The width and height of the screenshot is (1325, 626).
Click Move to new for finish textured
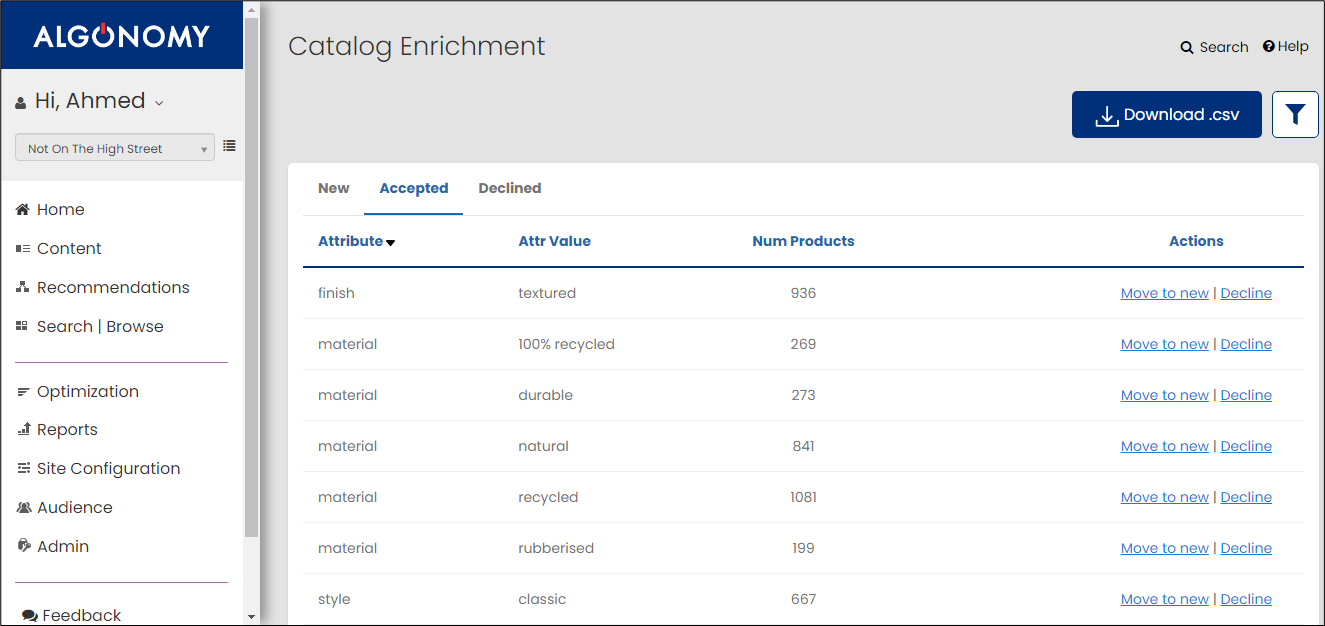coord(1164,293)
